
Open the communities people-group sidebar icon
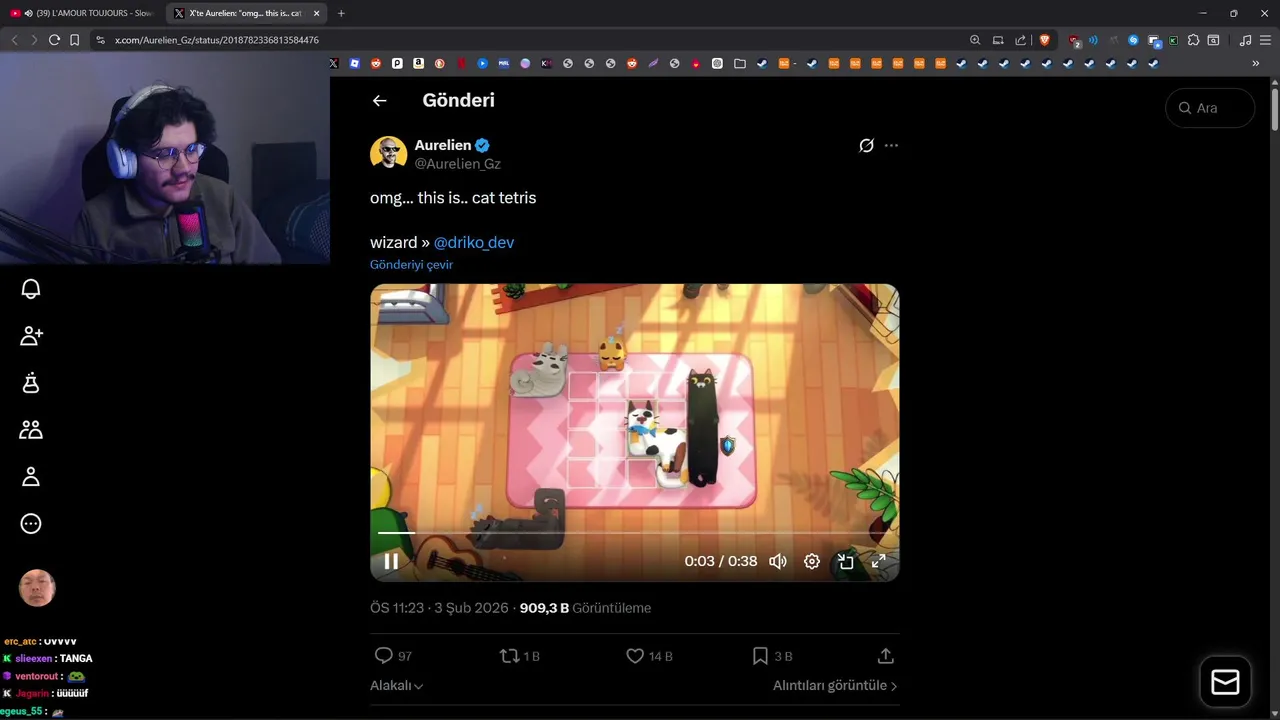click(31, 429)
